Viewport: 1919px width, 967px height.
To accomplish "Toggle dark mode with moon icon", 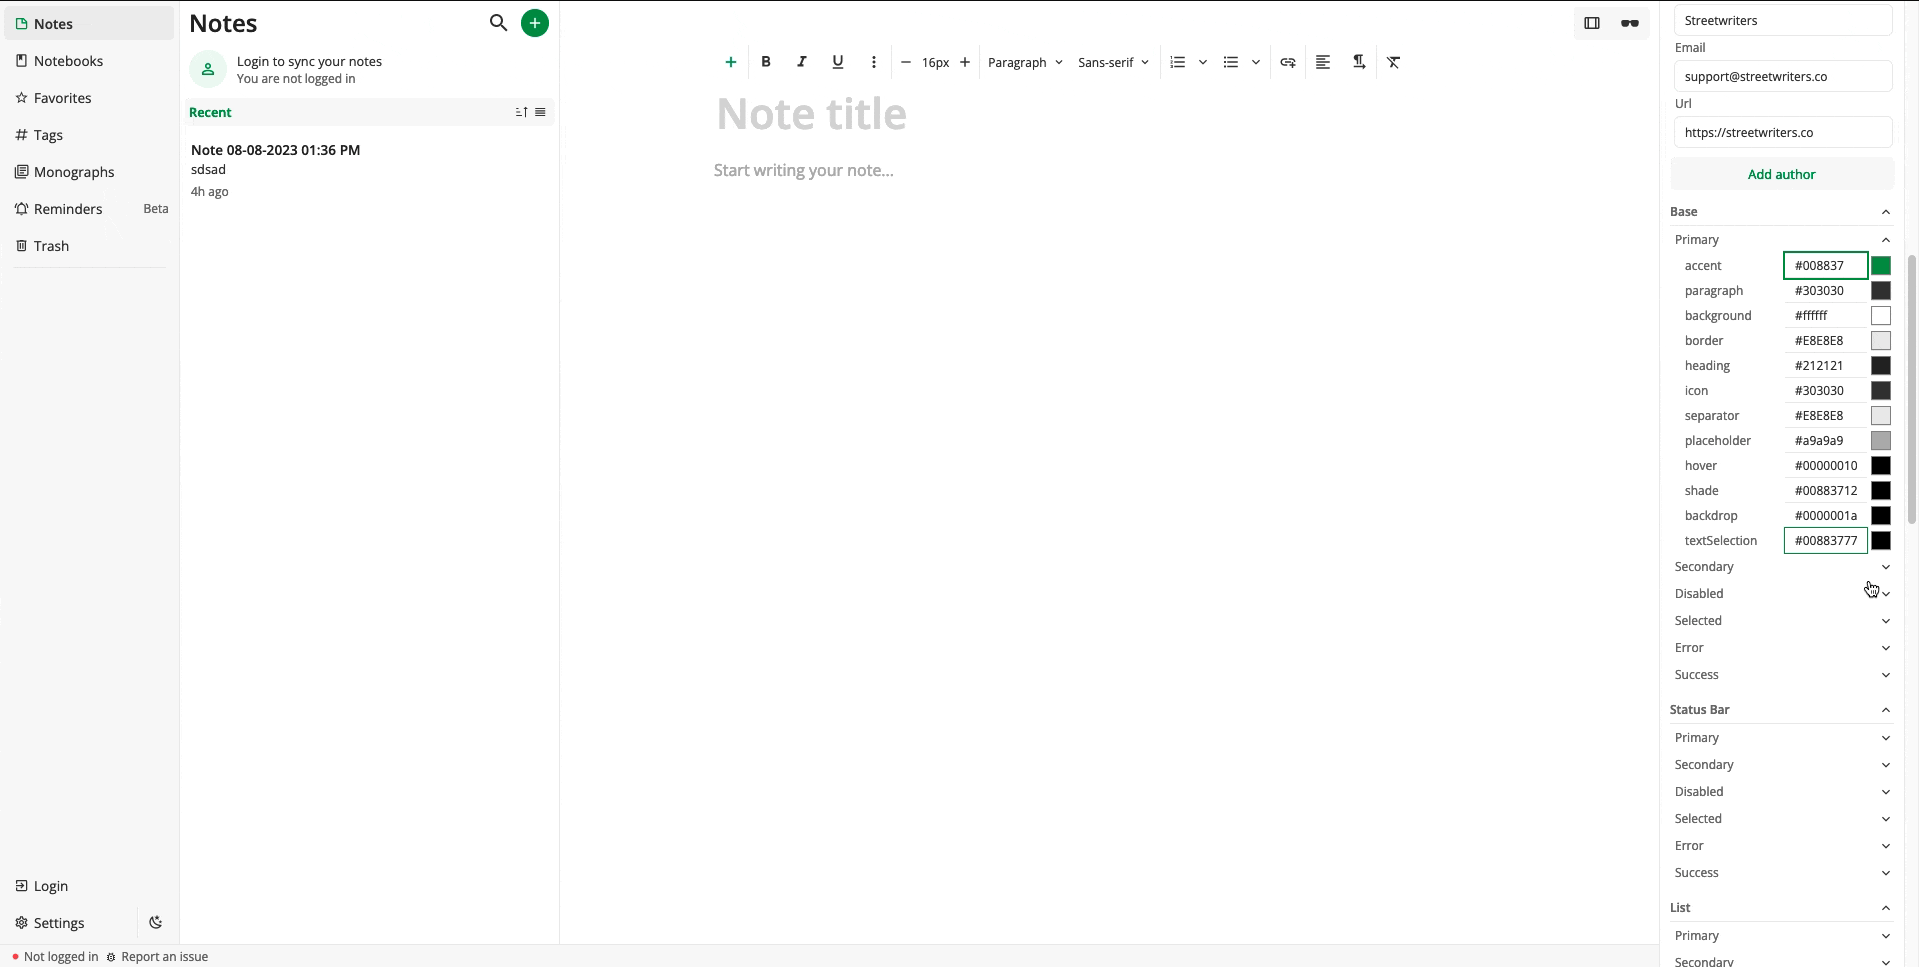I will click(156, 923).
